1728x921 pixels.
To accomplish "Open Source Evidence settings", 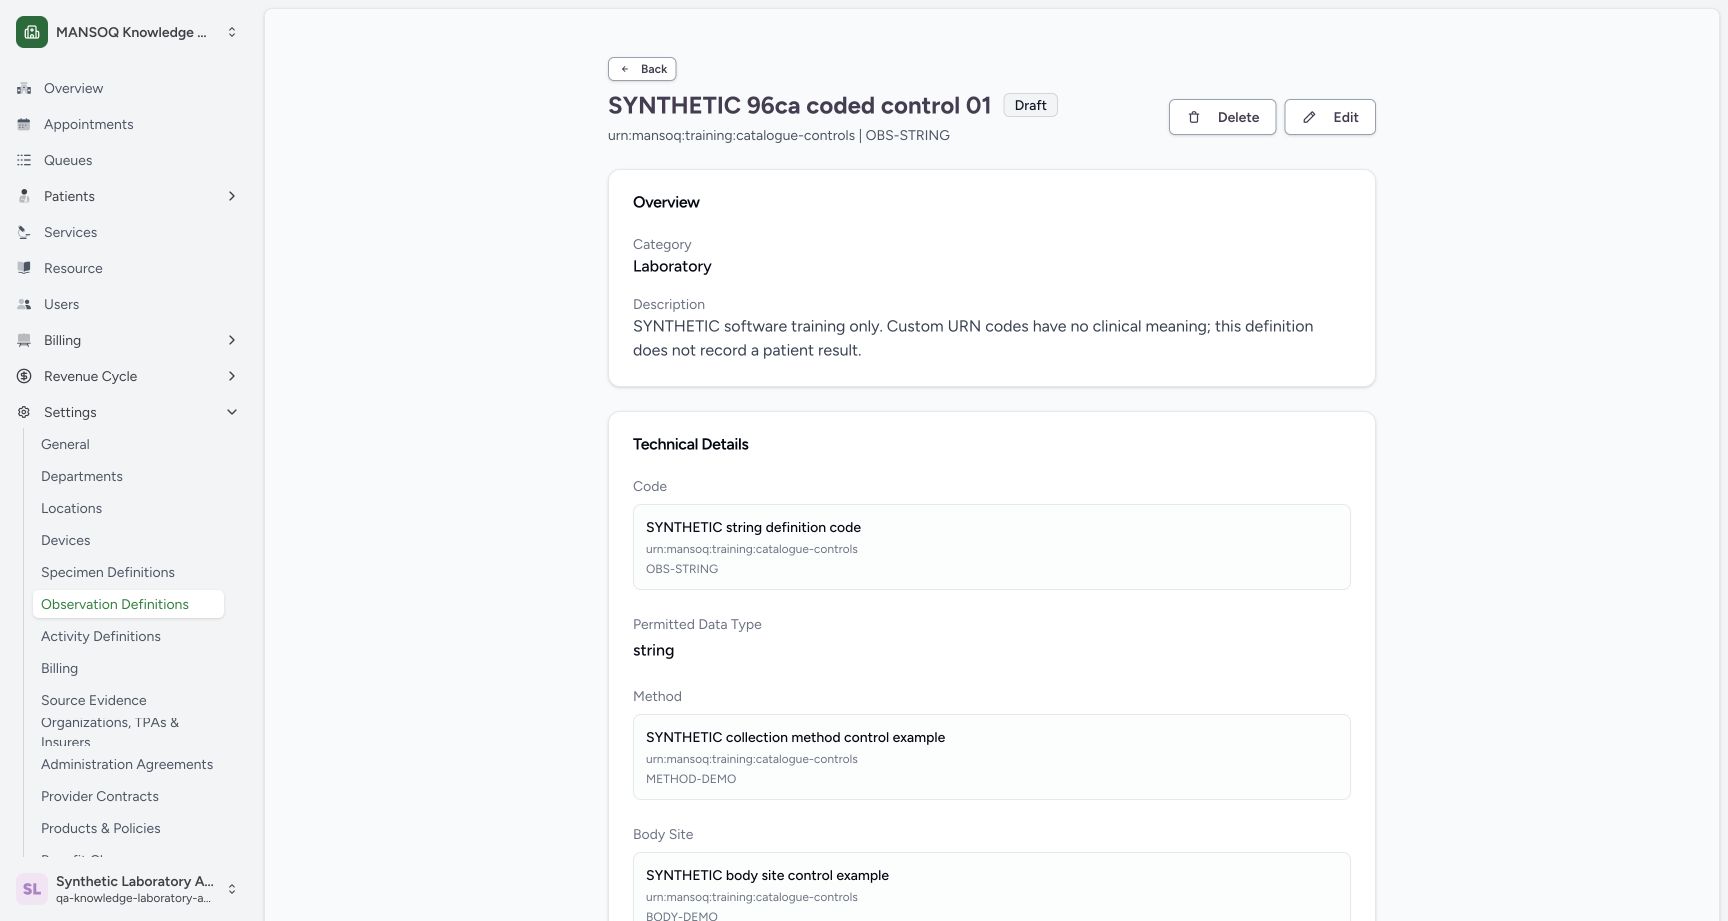I will [x=128, y=700].
